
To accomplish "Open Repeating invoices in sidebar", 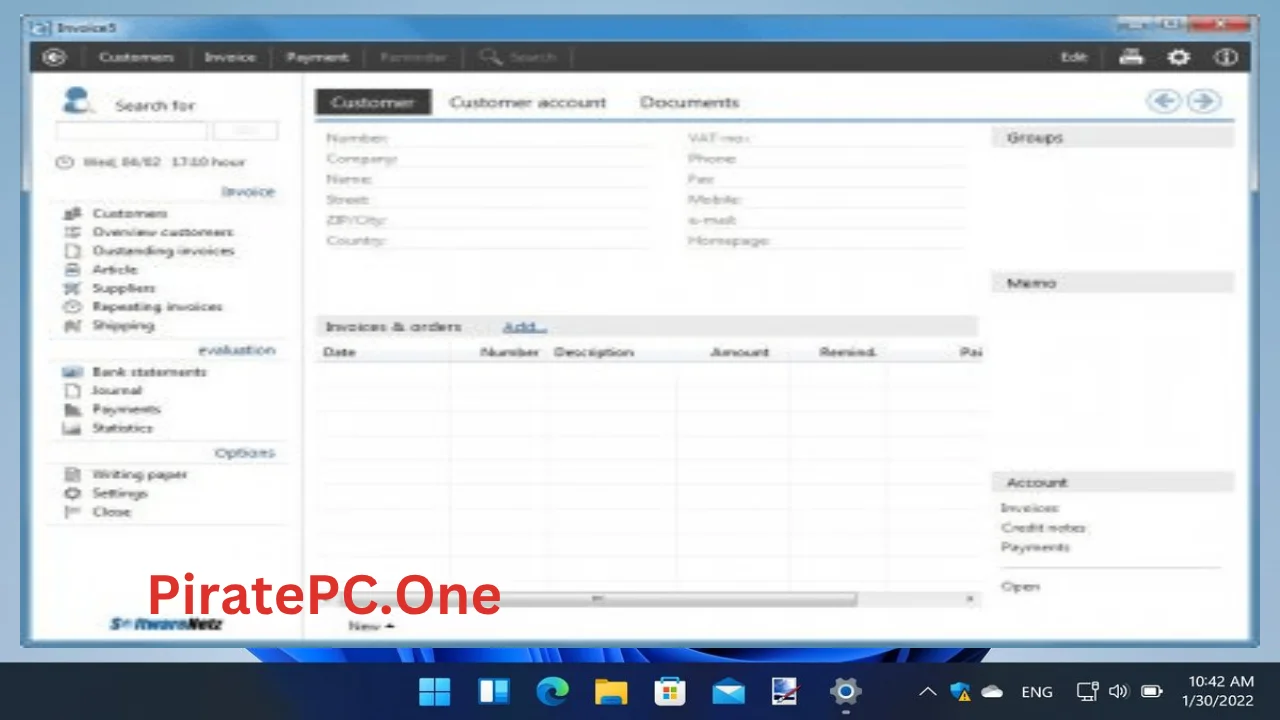I will (x=157, y=307).
